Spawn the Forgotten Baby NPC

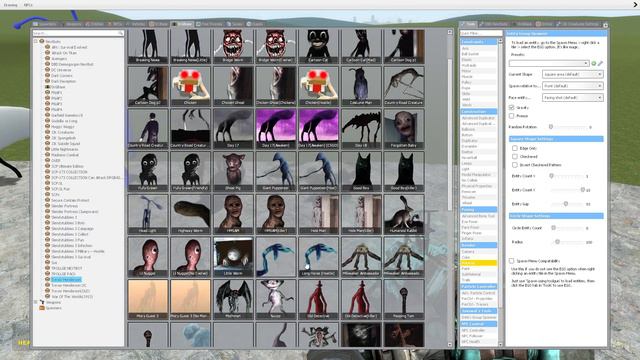[404, 129]
